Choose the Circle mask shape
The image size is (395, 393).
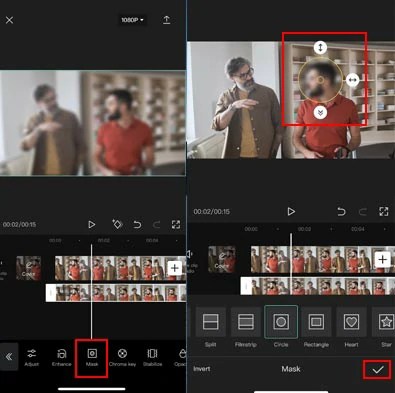[x=281, y=326]
